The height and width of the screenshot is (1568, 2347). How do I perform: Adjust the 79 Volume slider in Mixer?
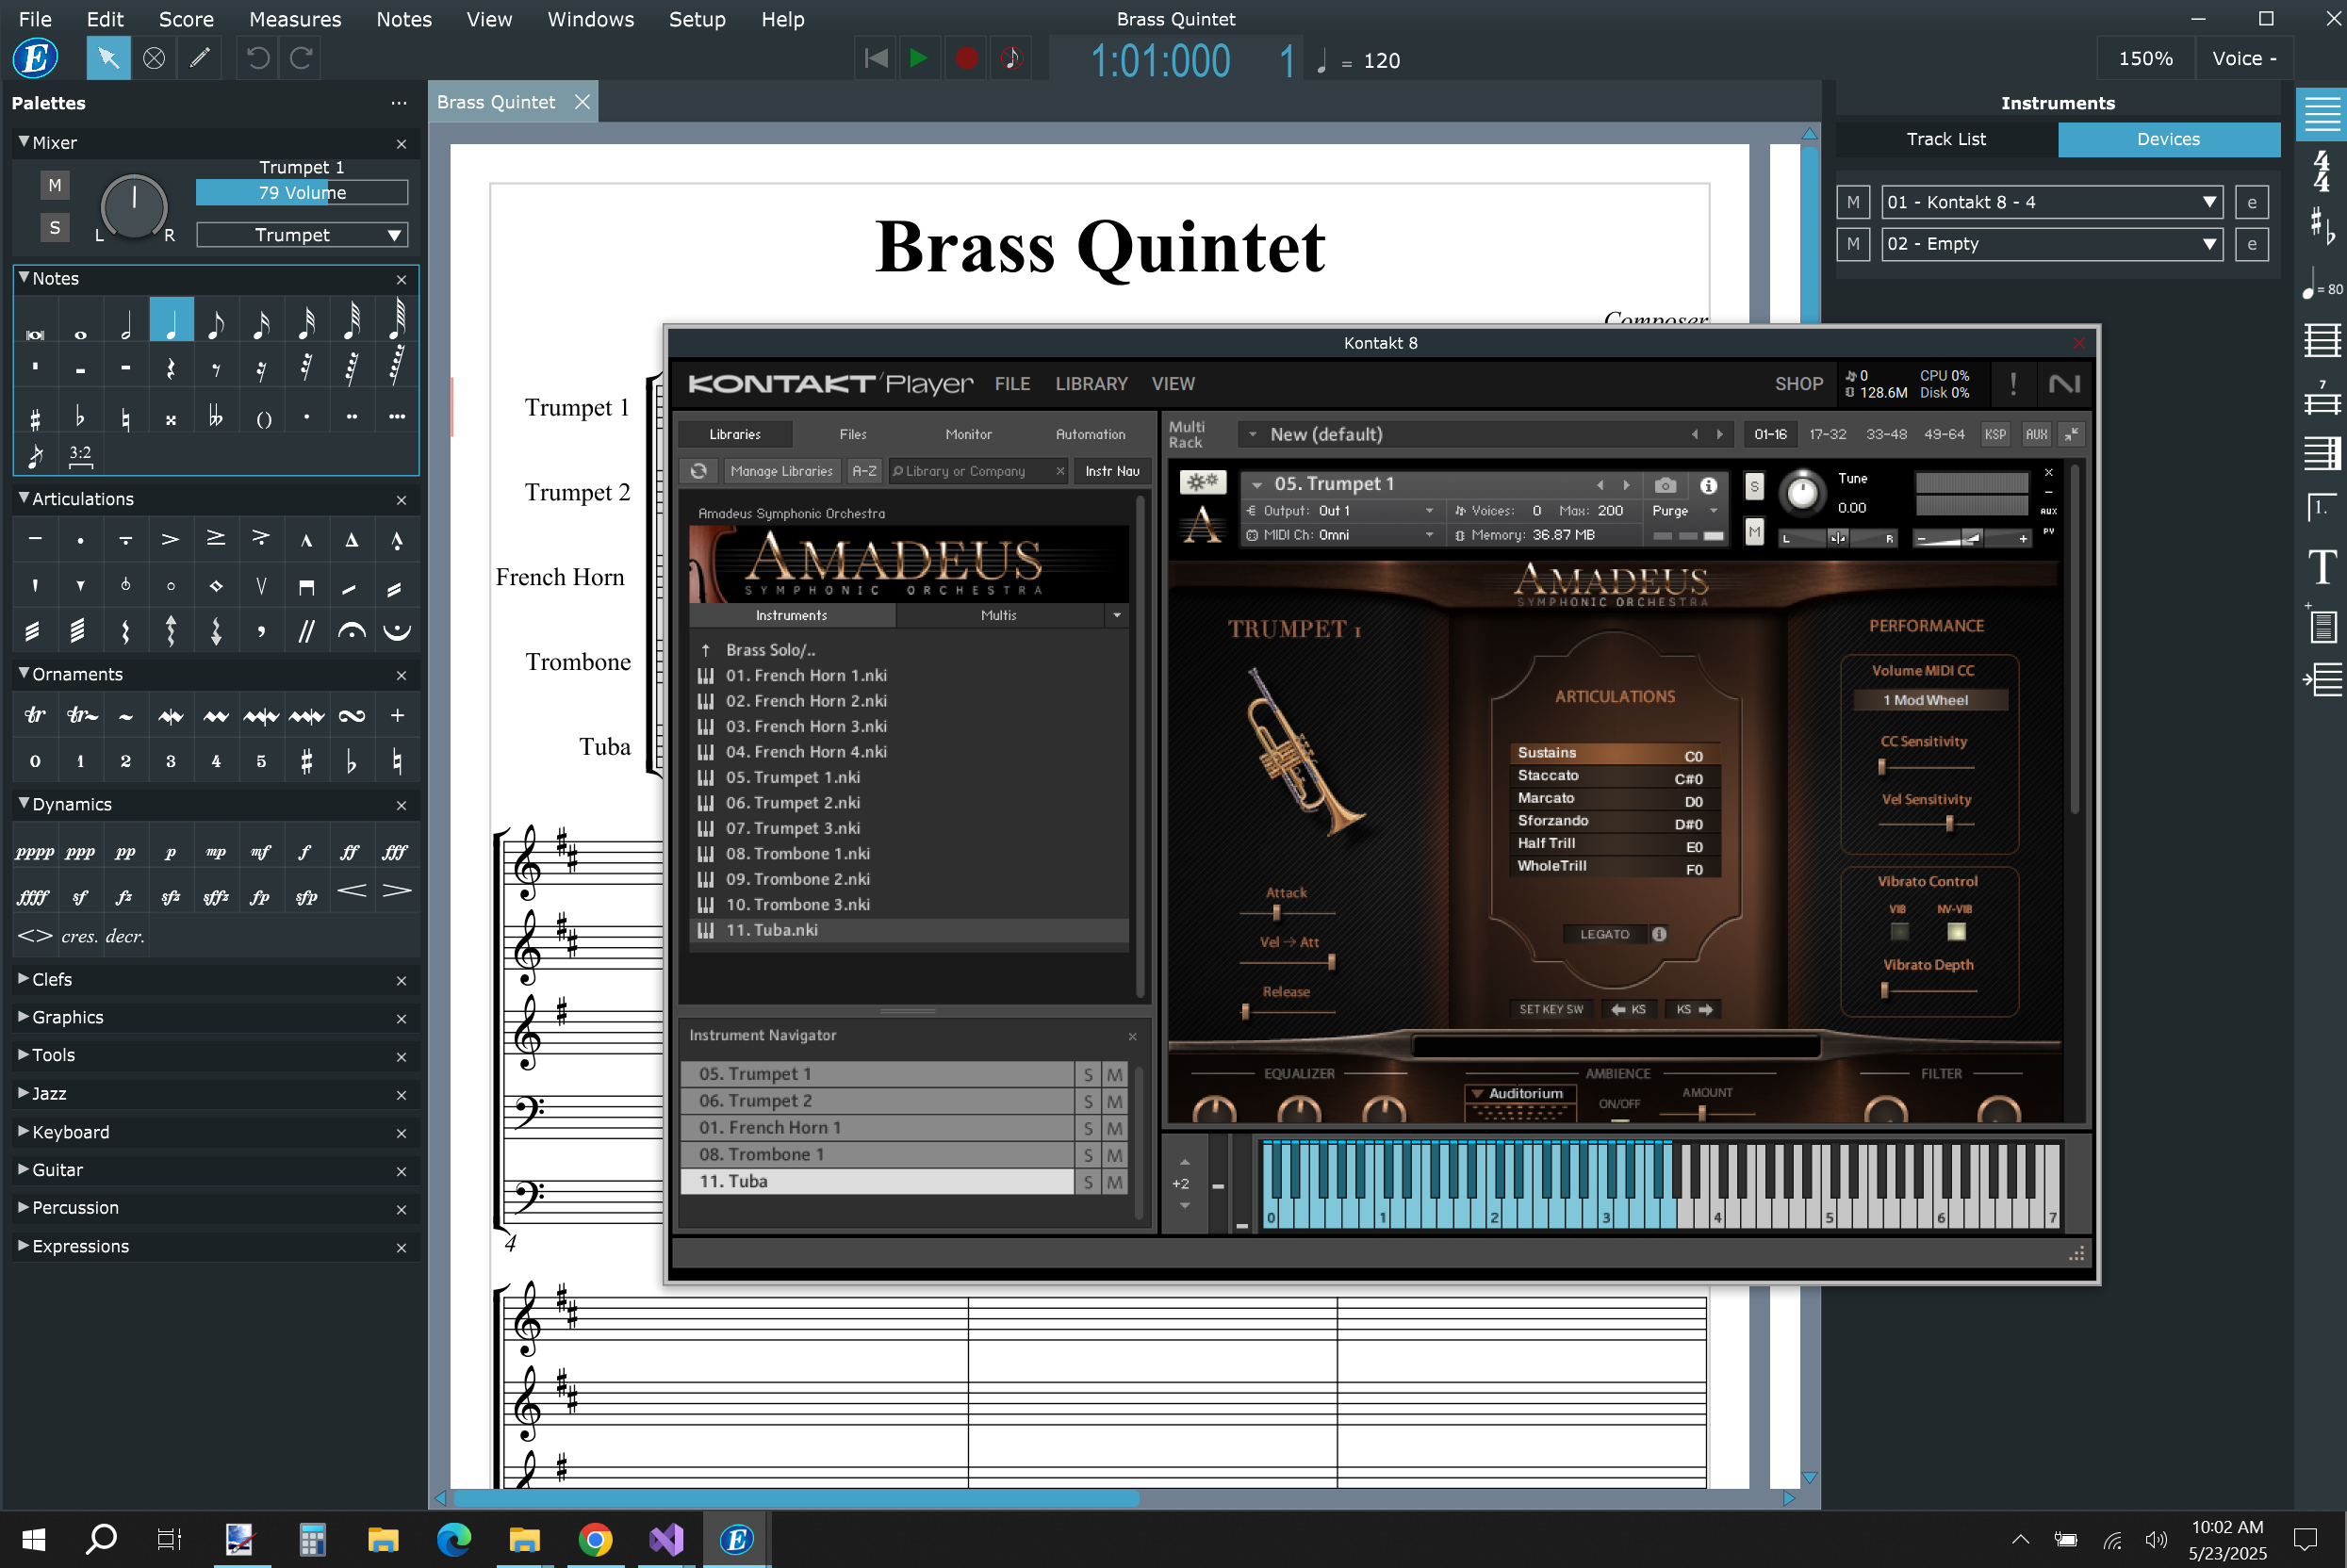click(x=301, y=192)
